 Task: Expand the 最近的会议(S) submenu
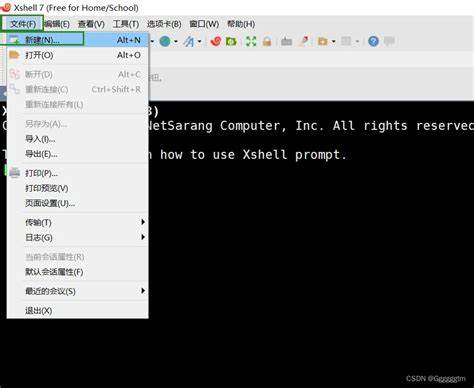point(77,291)
